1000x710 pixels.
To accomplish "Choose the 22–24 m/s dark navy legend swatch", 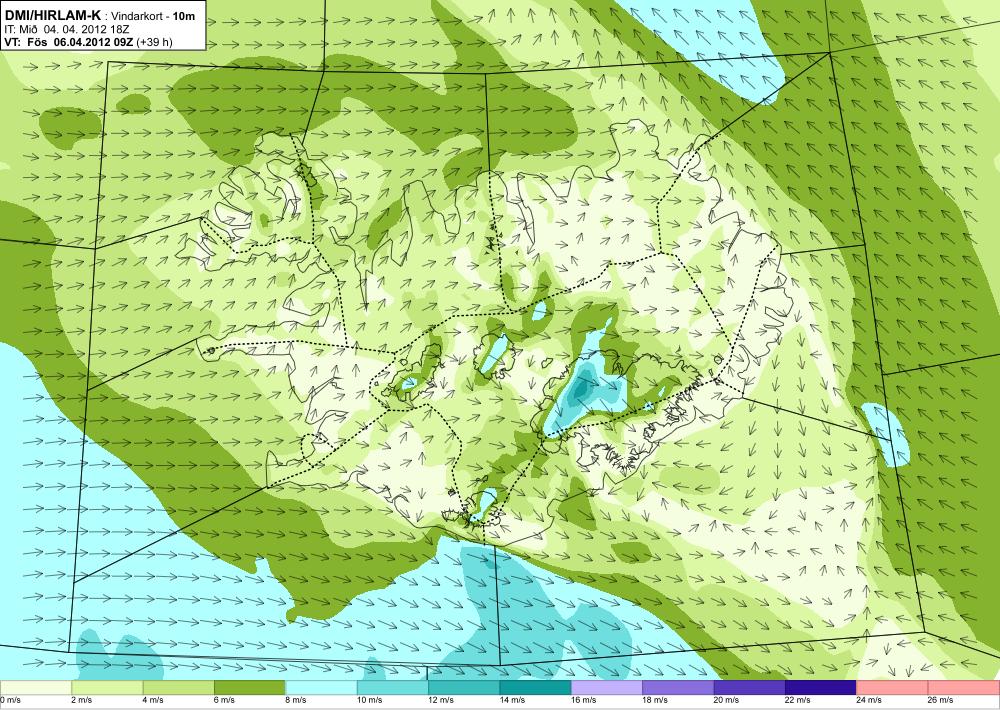I will pos(821,688).
